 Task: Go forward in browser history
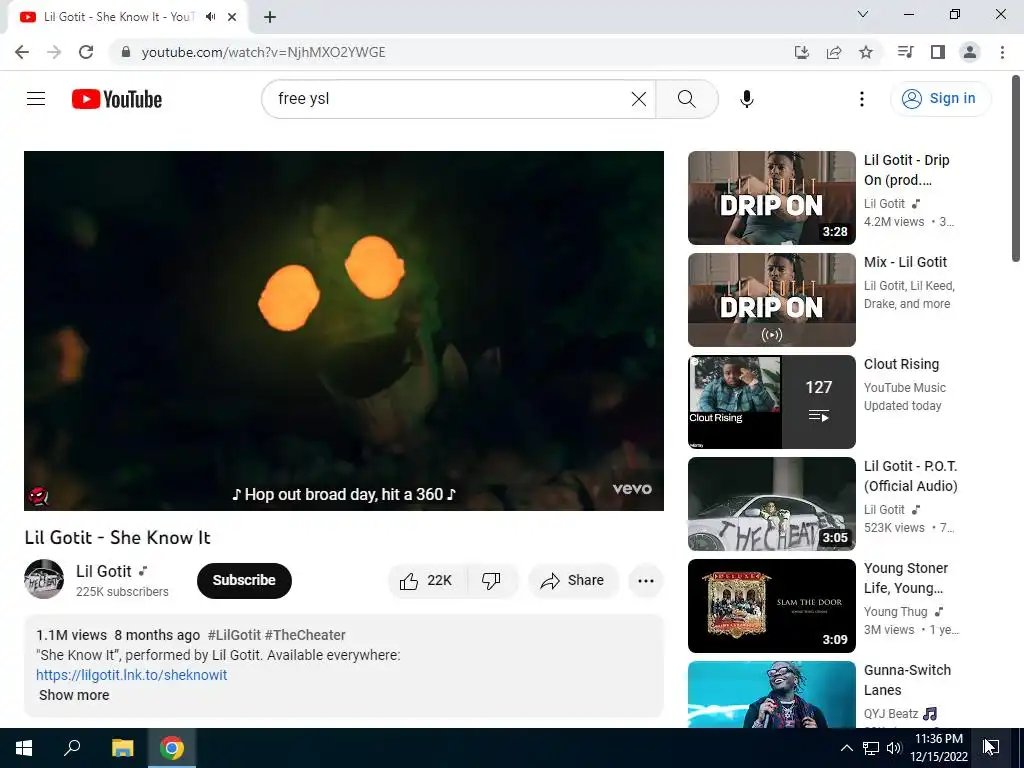pos(54,52)
